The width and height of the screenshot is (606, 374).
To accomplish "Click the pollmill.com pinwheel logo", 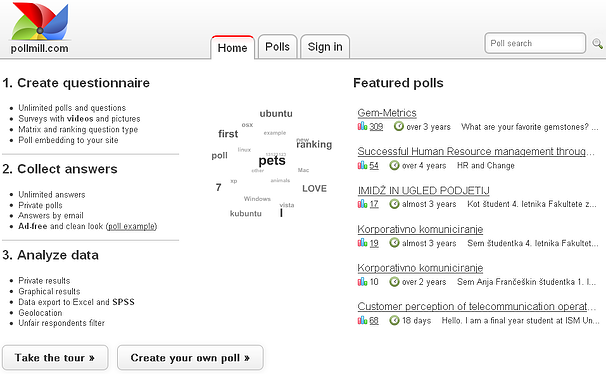I will click(x=40, y=28).
